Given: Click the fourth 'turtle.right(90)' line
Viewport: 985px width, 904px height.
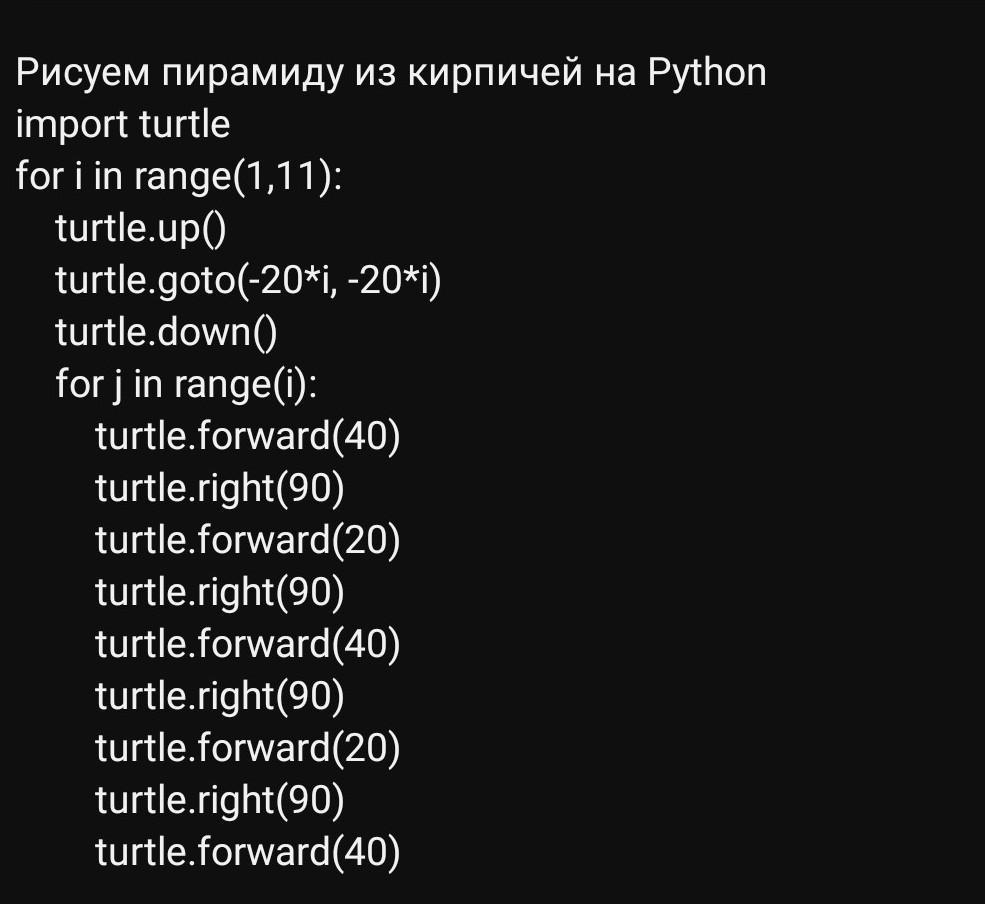Looking at the screenshot, I should (x=220, y=801).
